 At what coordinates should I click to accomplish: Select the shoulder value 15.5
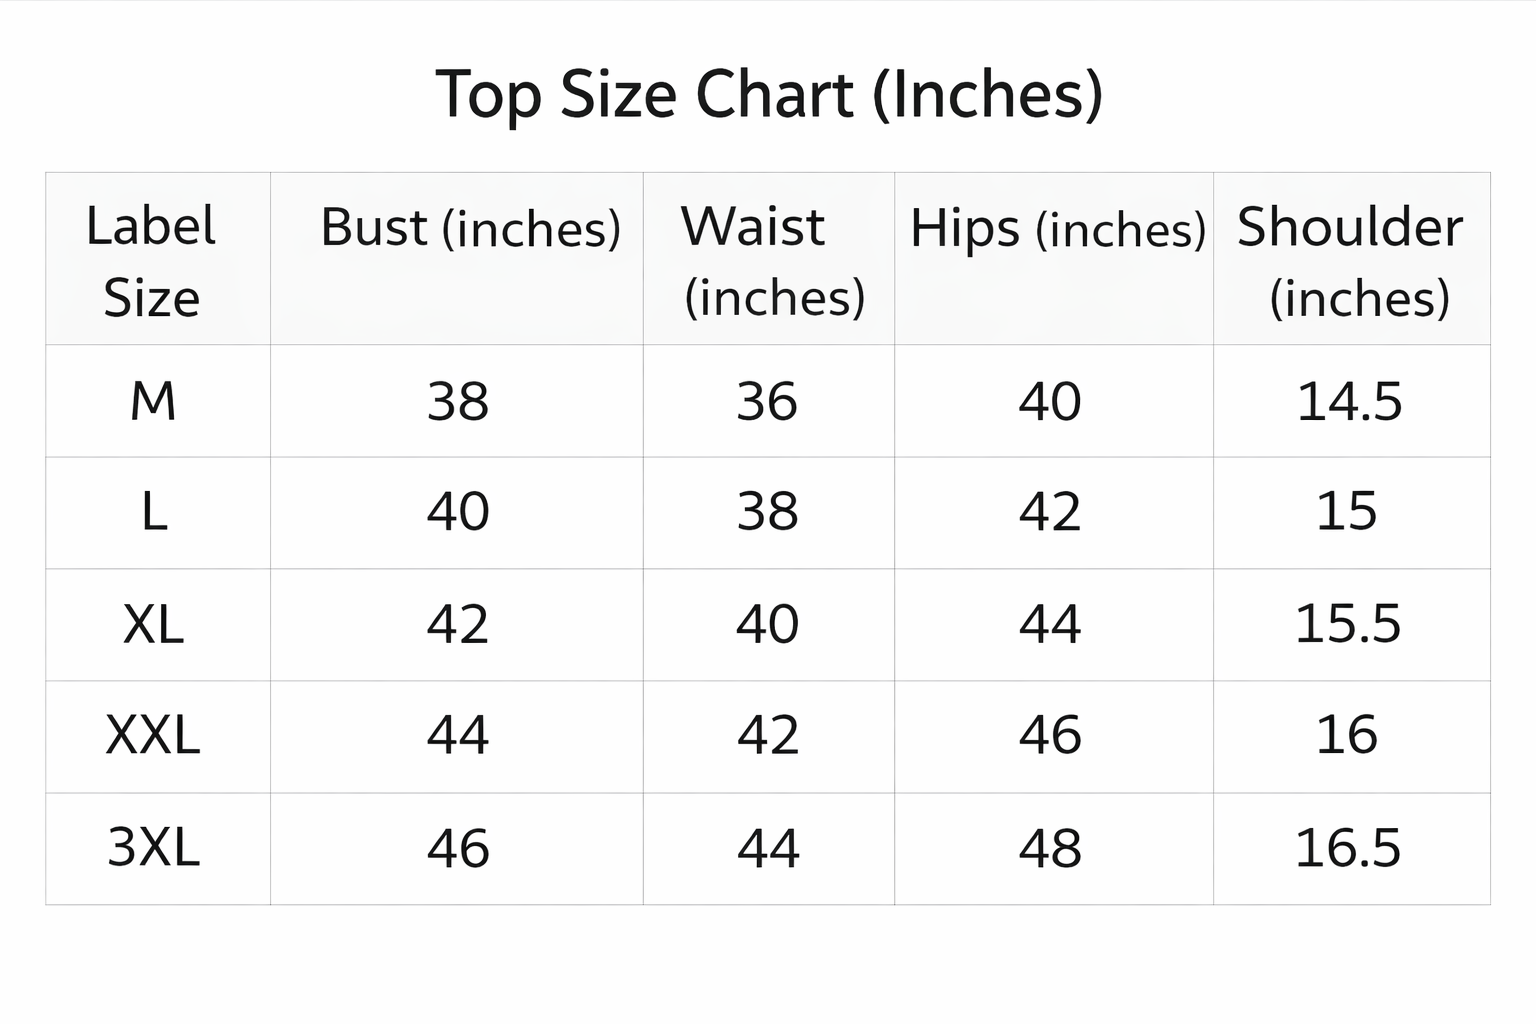click(1348, 625)
